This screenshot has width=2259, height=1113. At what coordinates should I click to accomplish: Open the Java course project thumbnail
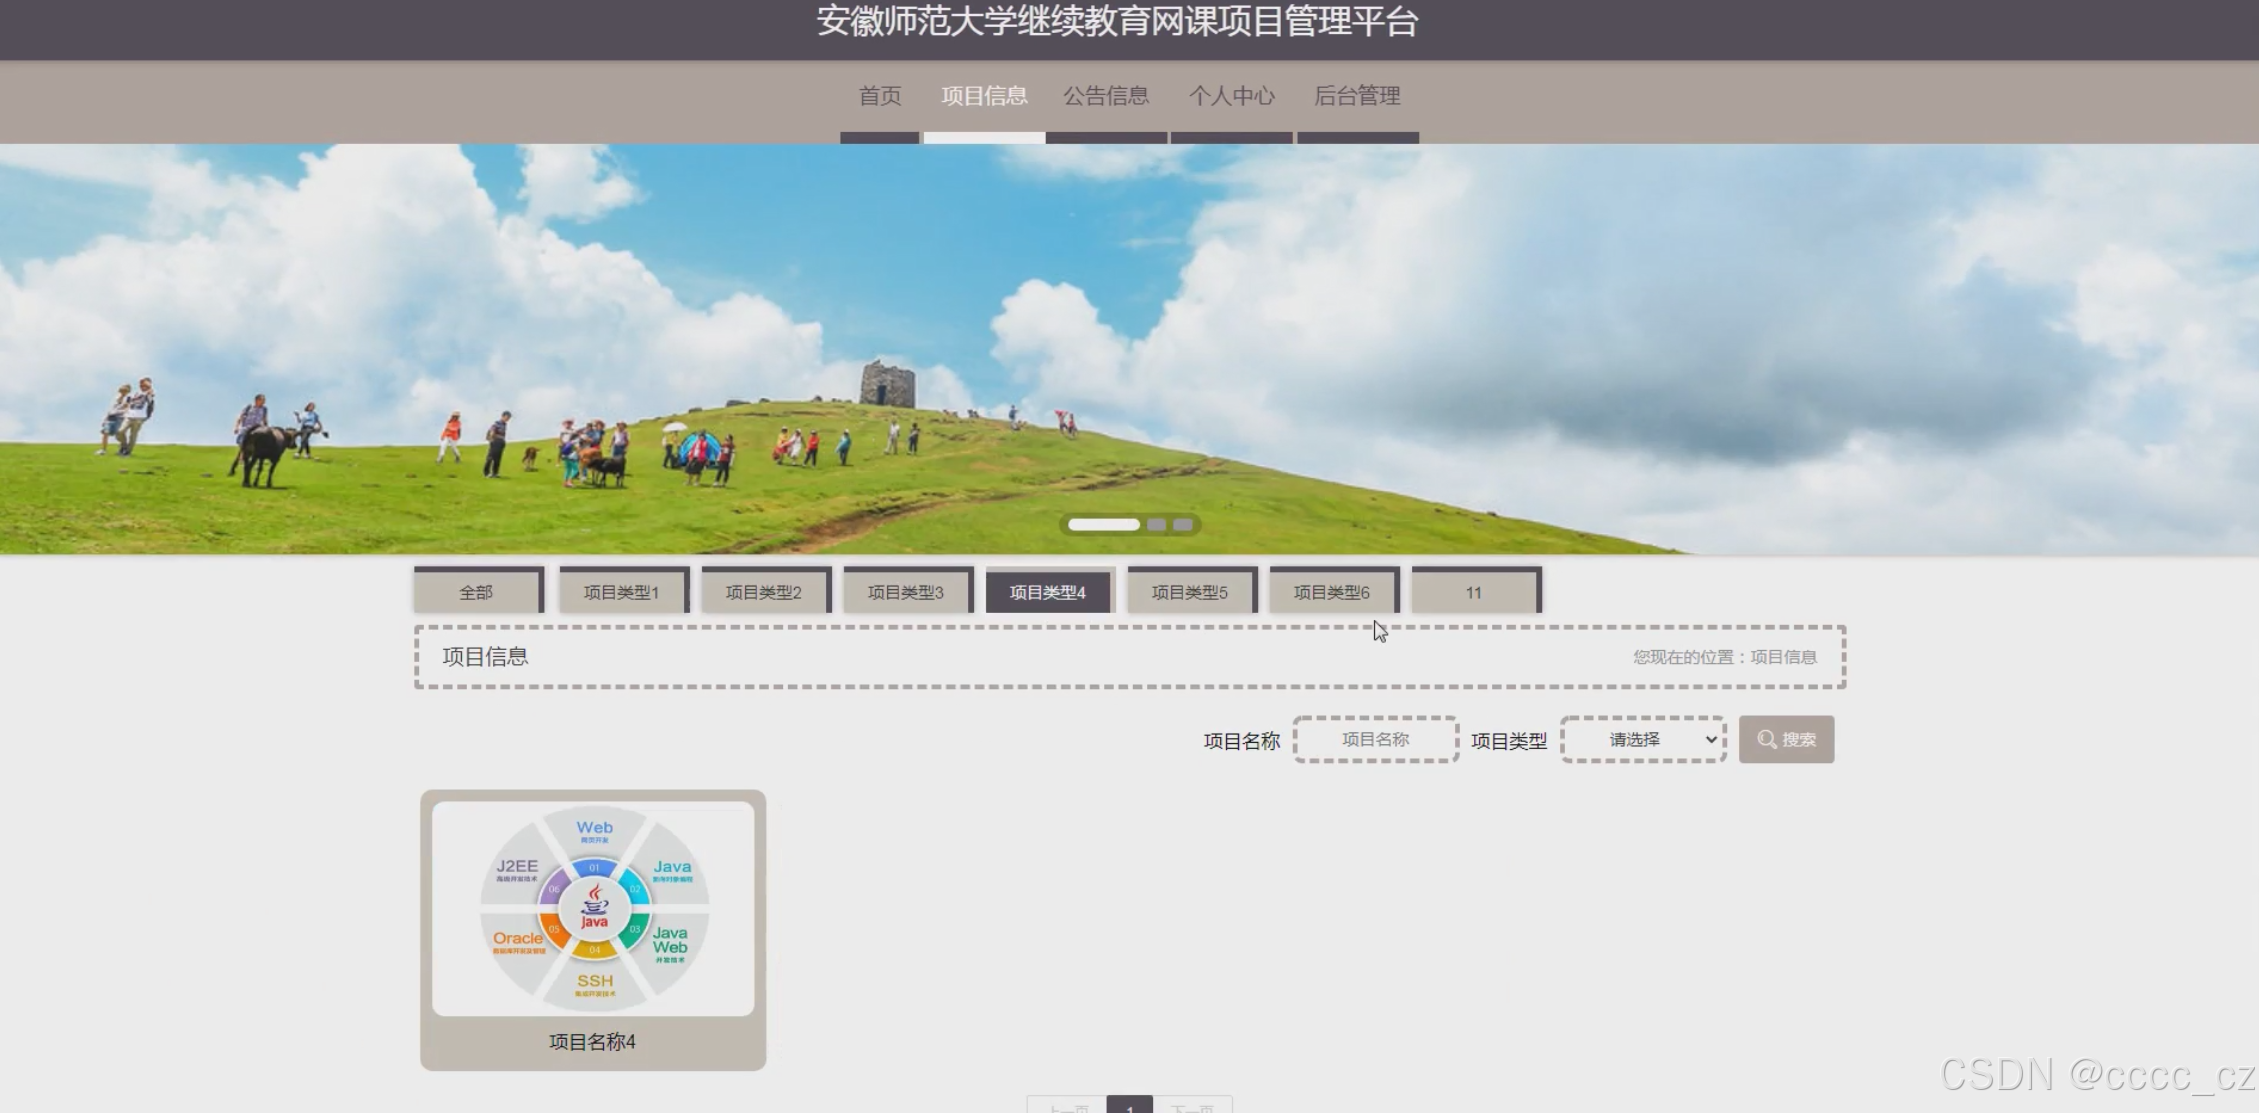[594, 908]
